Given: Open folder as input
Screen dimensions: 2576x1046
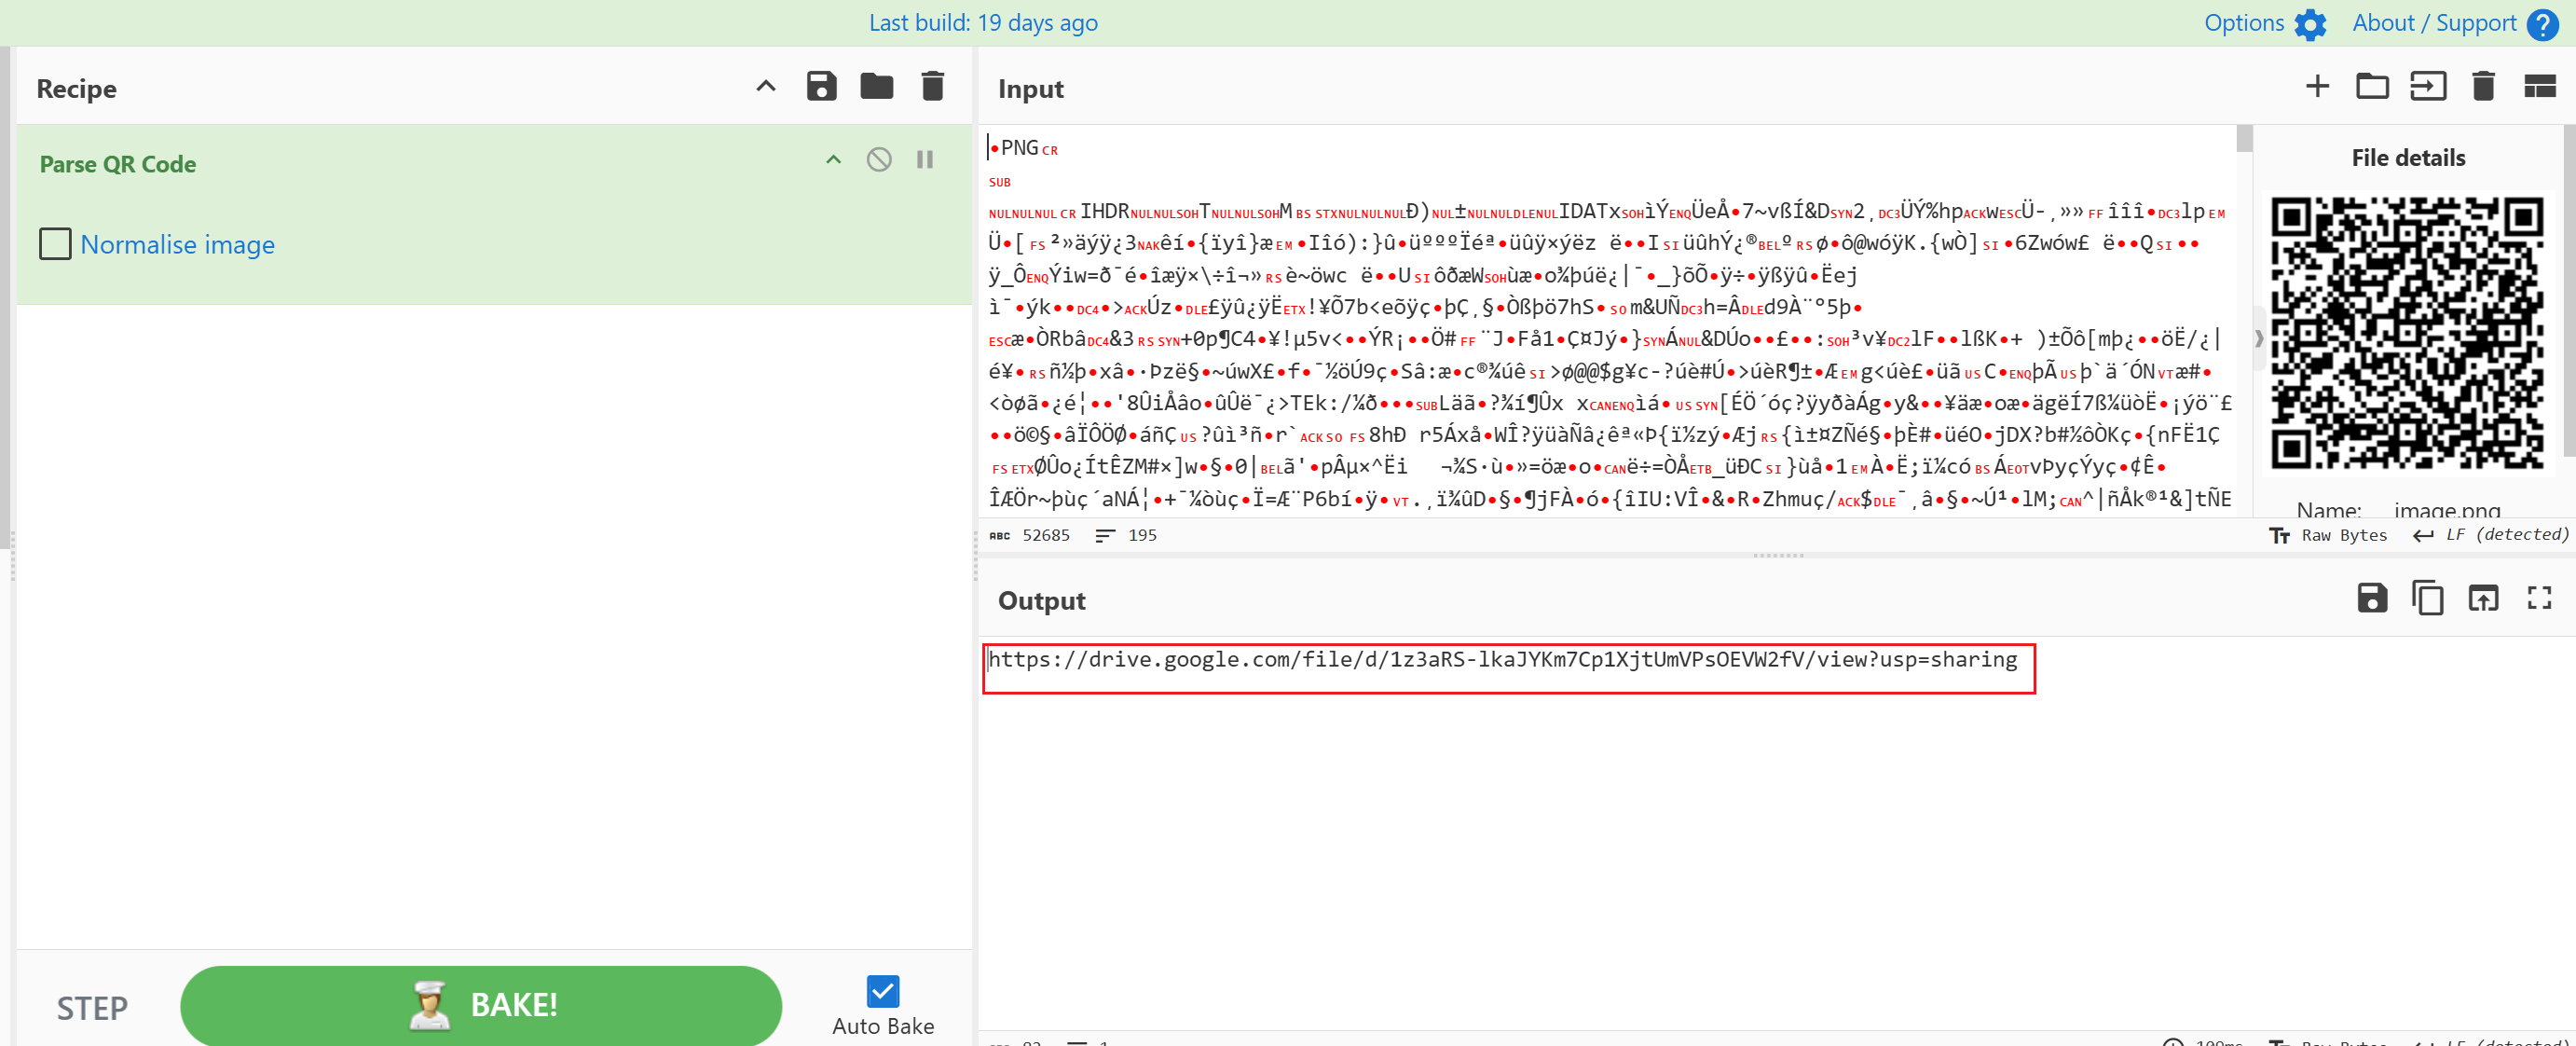Looking at the screenshot, I should point(2372,87).
